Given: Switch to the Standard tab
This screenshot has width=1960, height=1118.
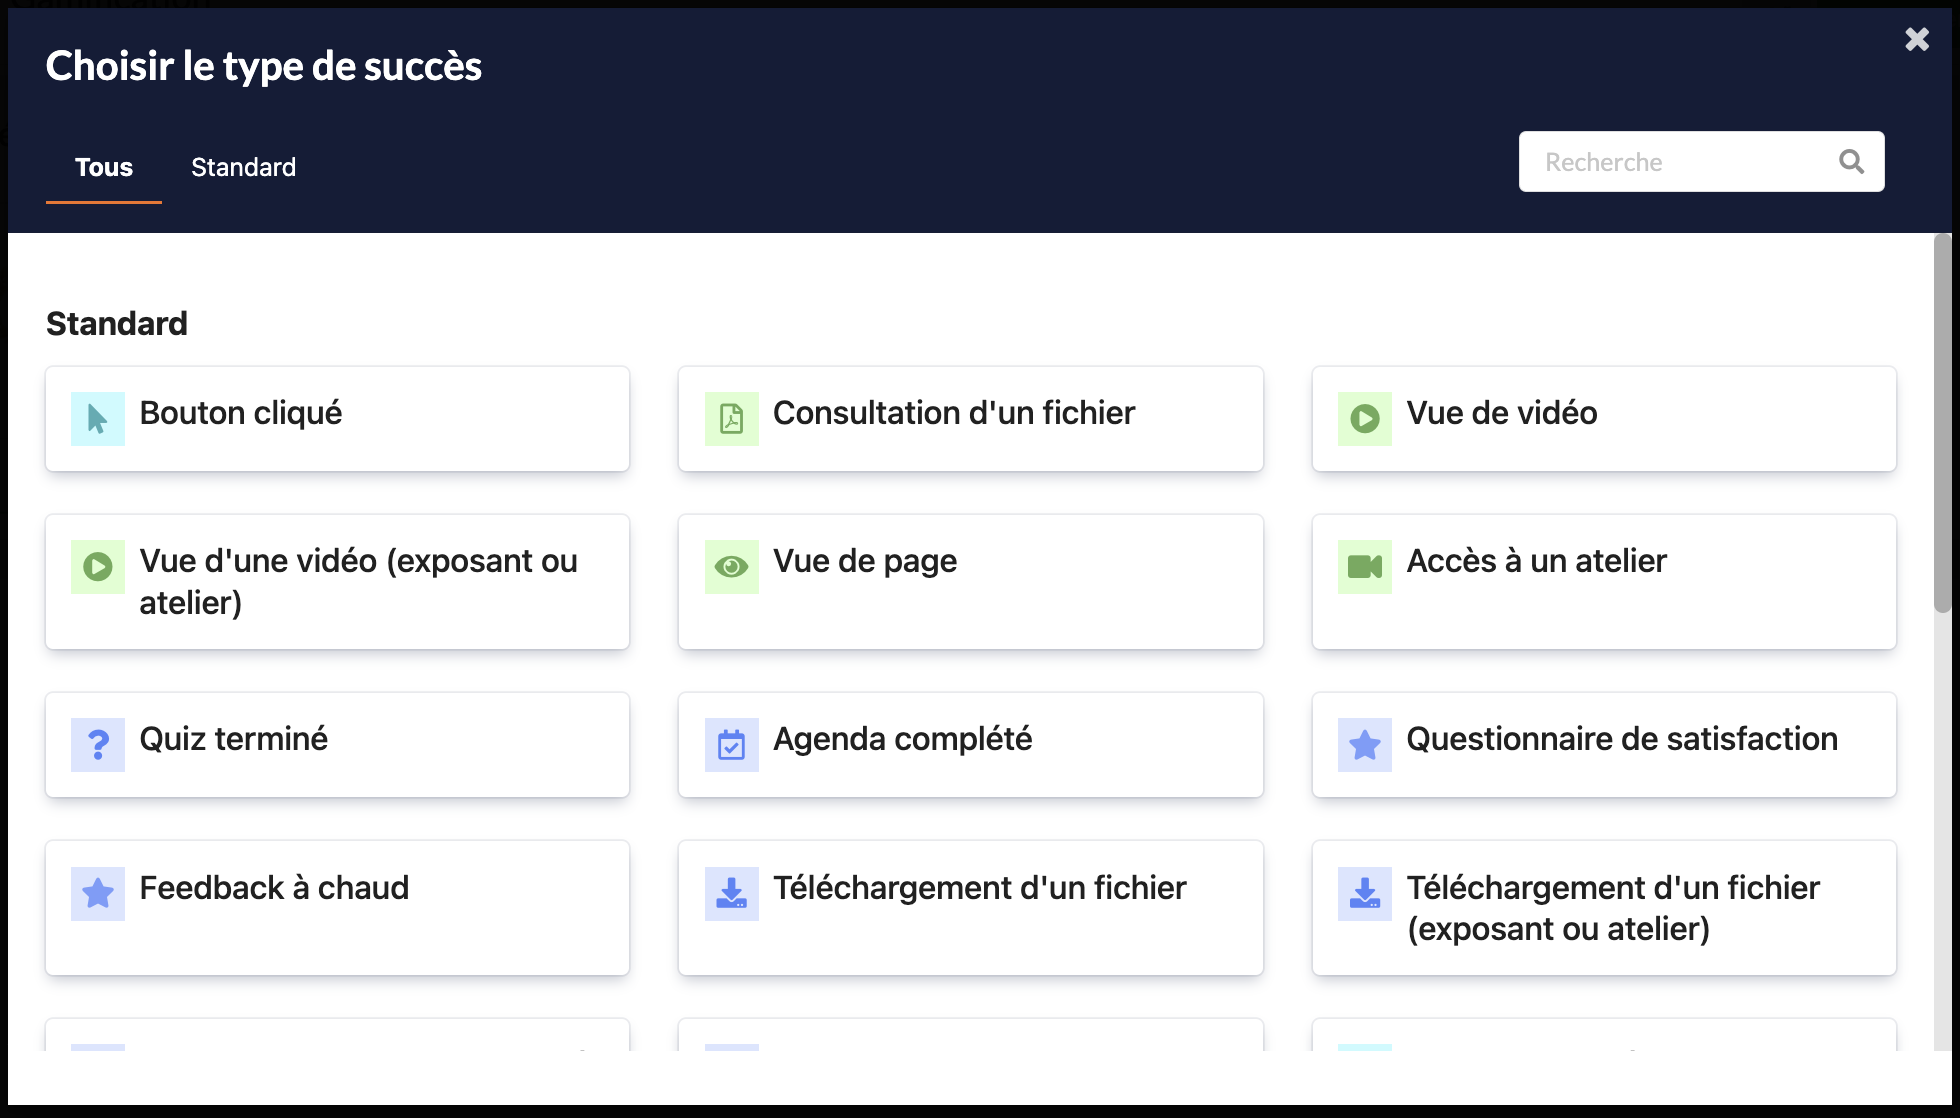Looking at the screenshot, I should pyautogui.click(x=243, y=167).
